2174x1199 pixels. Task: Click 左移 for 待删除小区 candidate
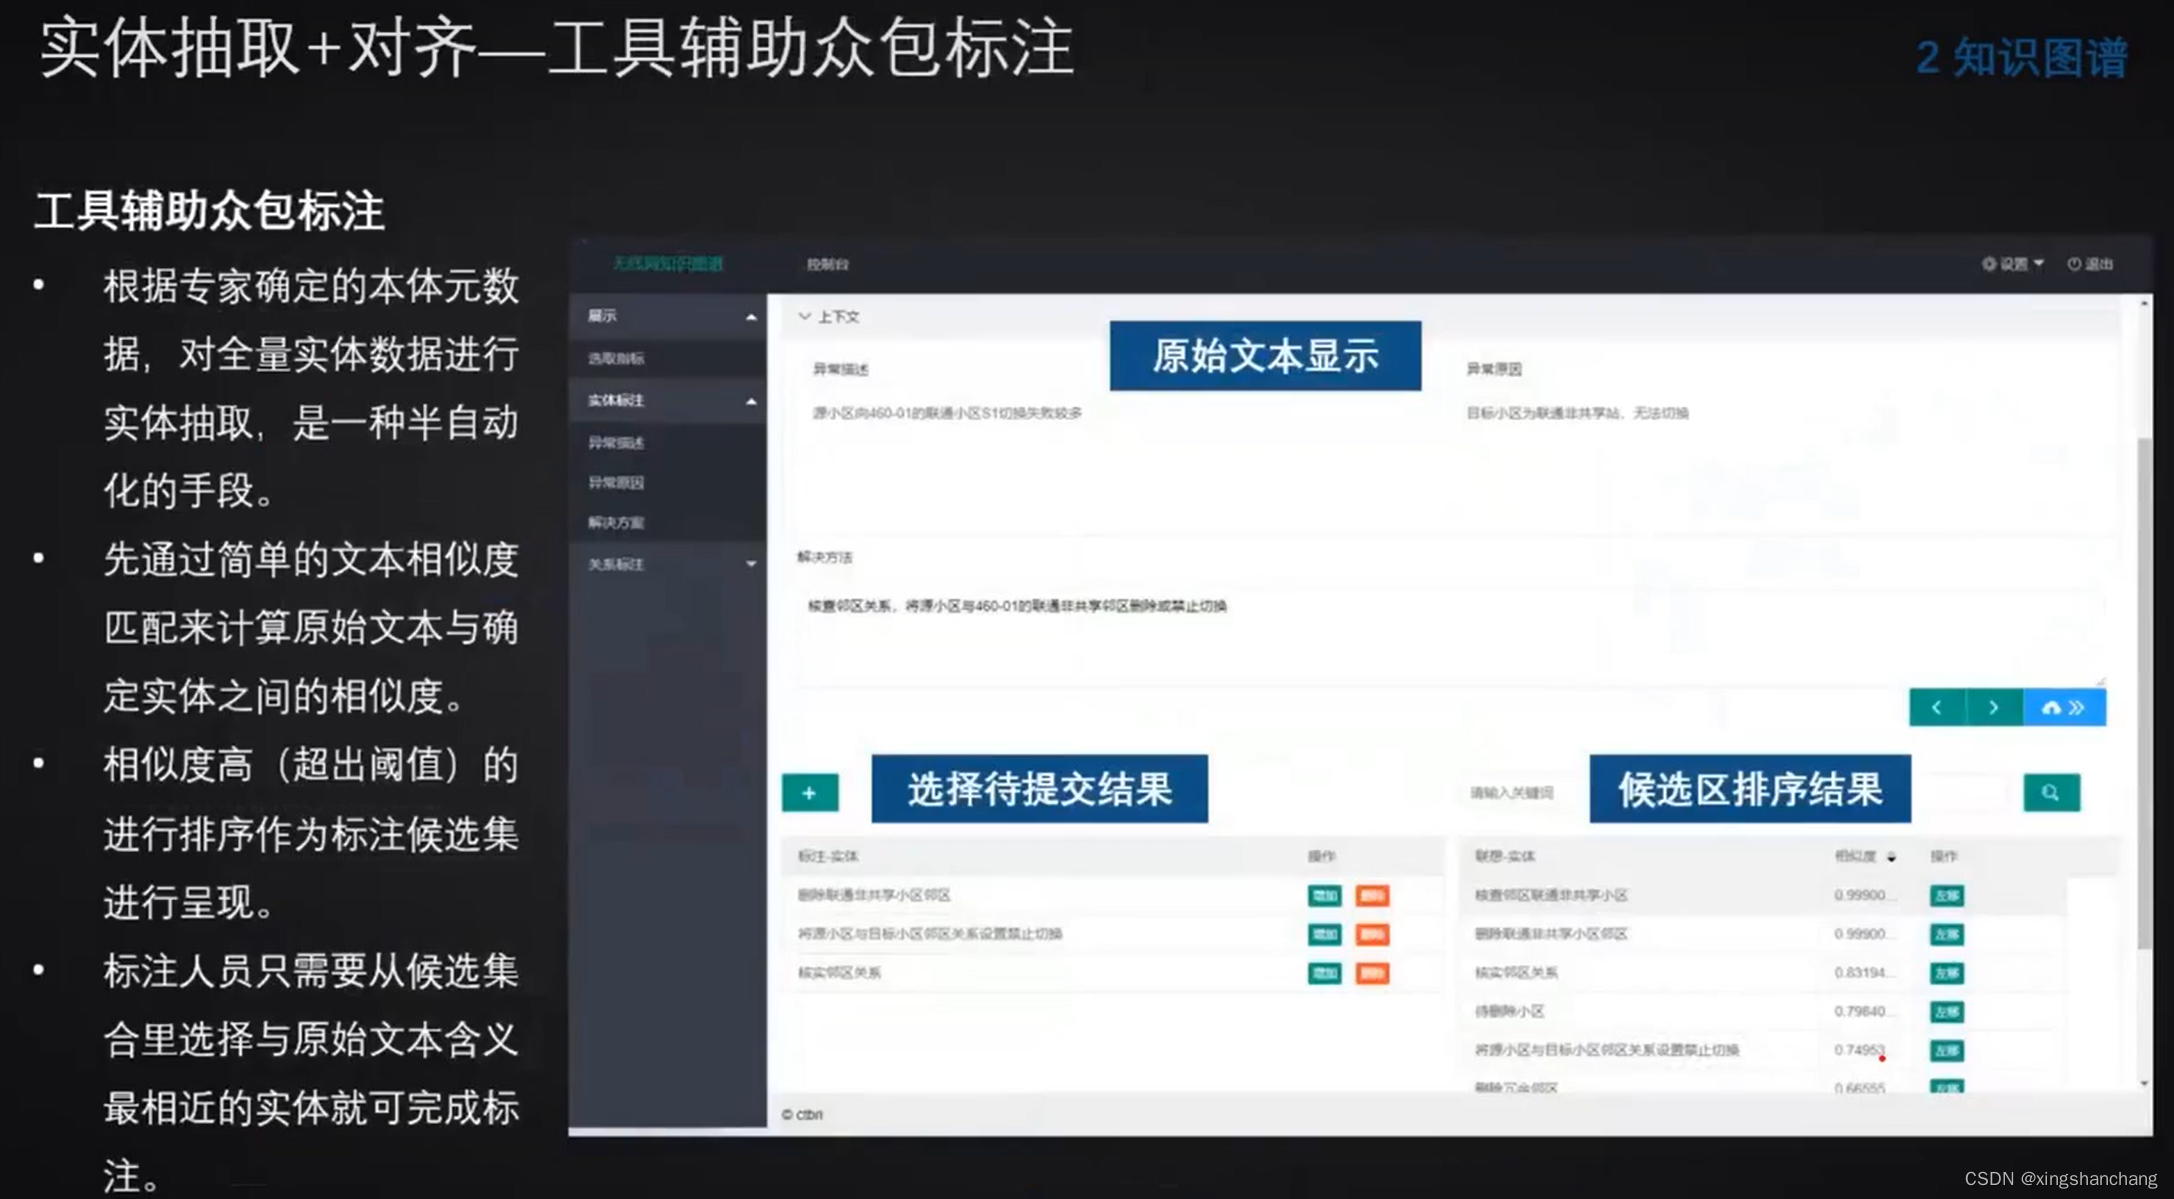(x=1946, y=1012)
